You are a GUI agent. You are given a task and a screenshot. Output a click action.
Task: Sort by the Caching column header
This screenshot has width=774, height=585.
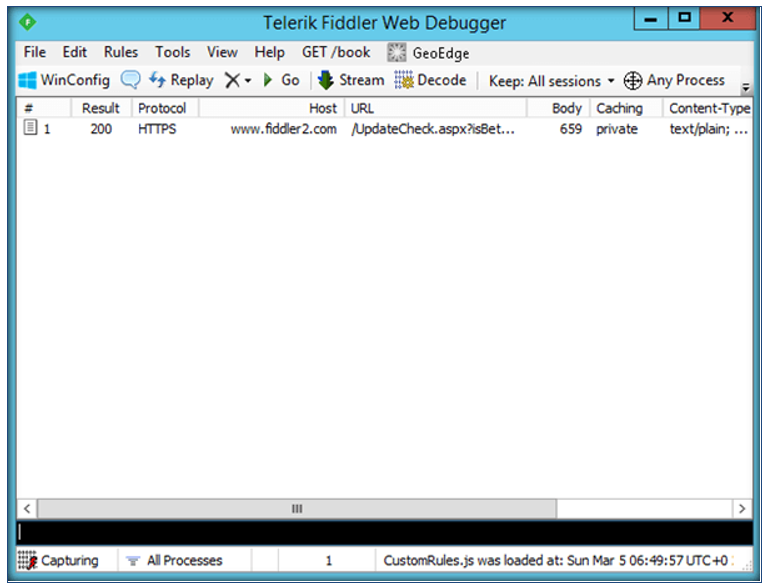pyautogui.click(x=626, y=108)
